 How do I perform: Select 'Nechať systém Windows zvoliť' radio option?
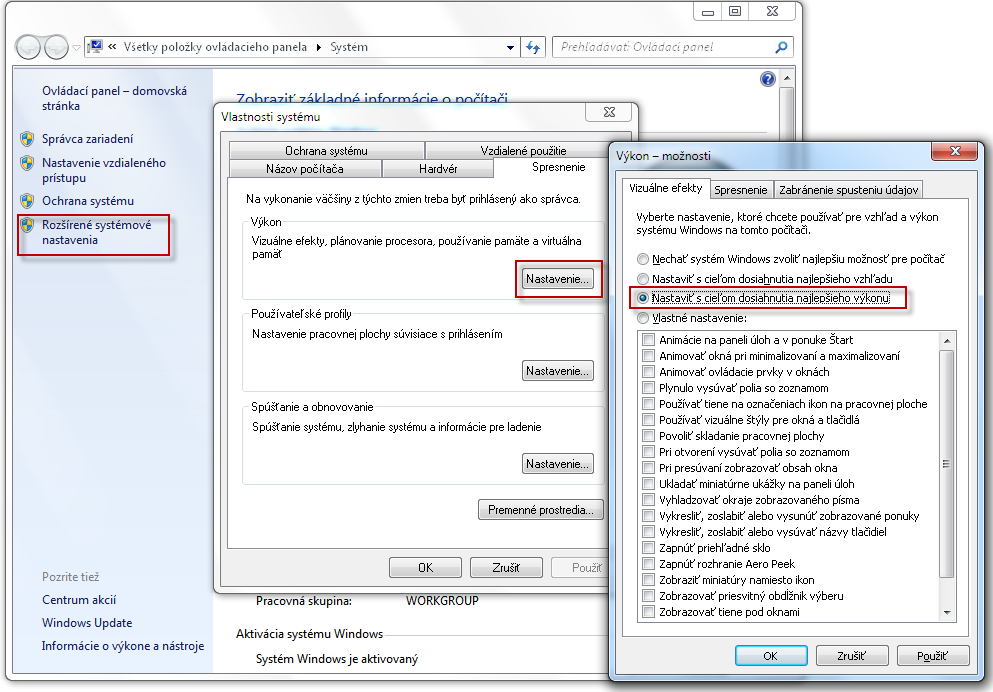click(643, 259)
